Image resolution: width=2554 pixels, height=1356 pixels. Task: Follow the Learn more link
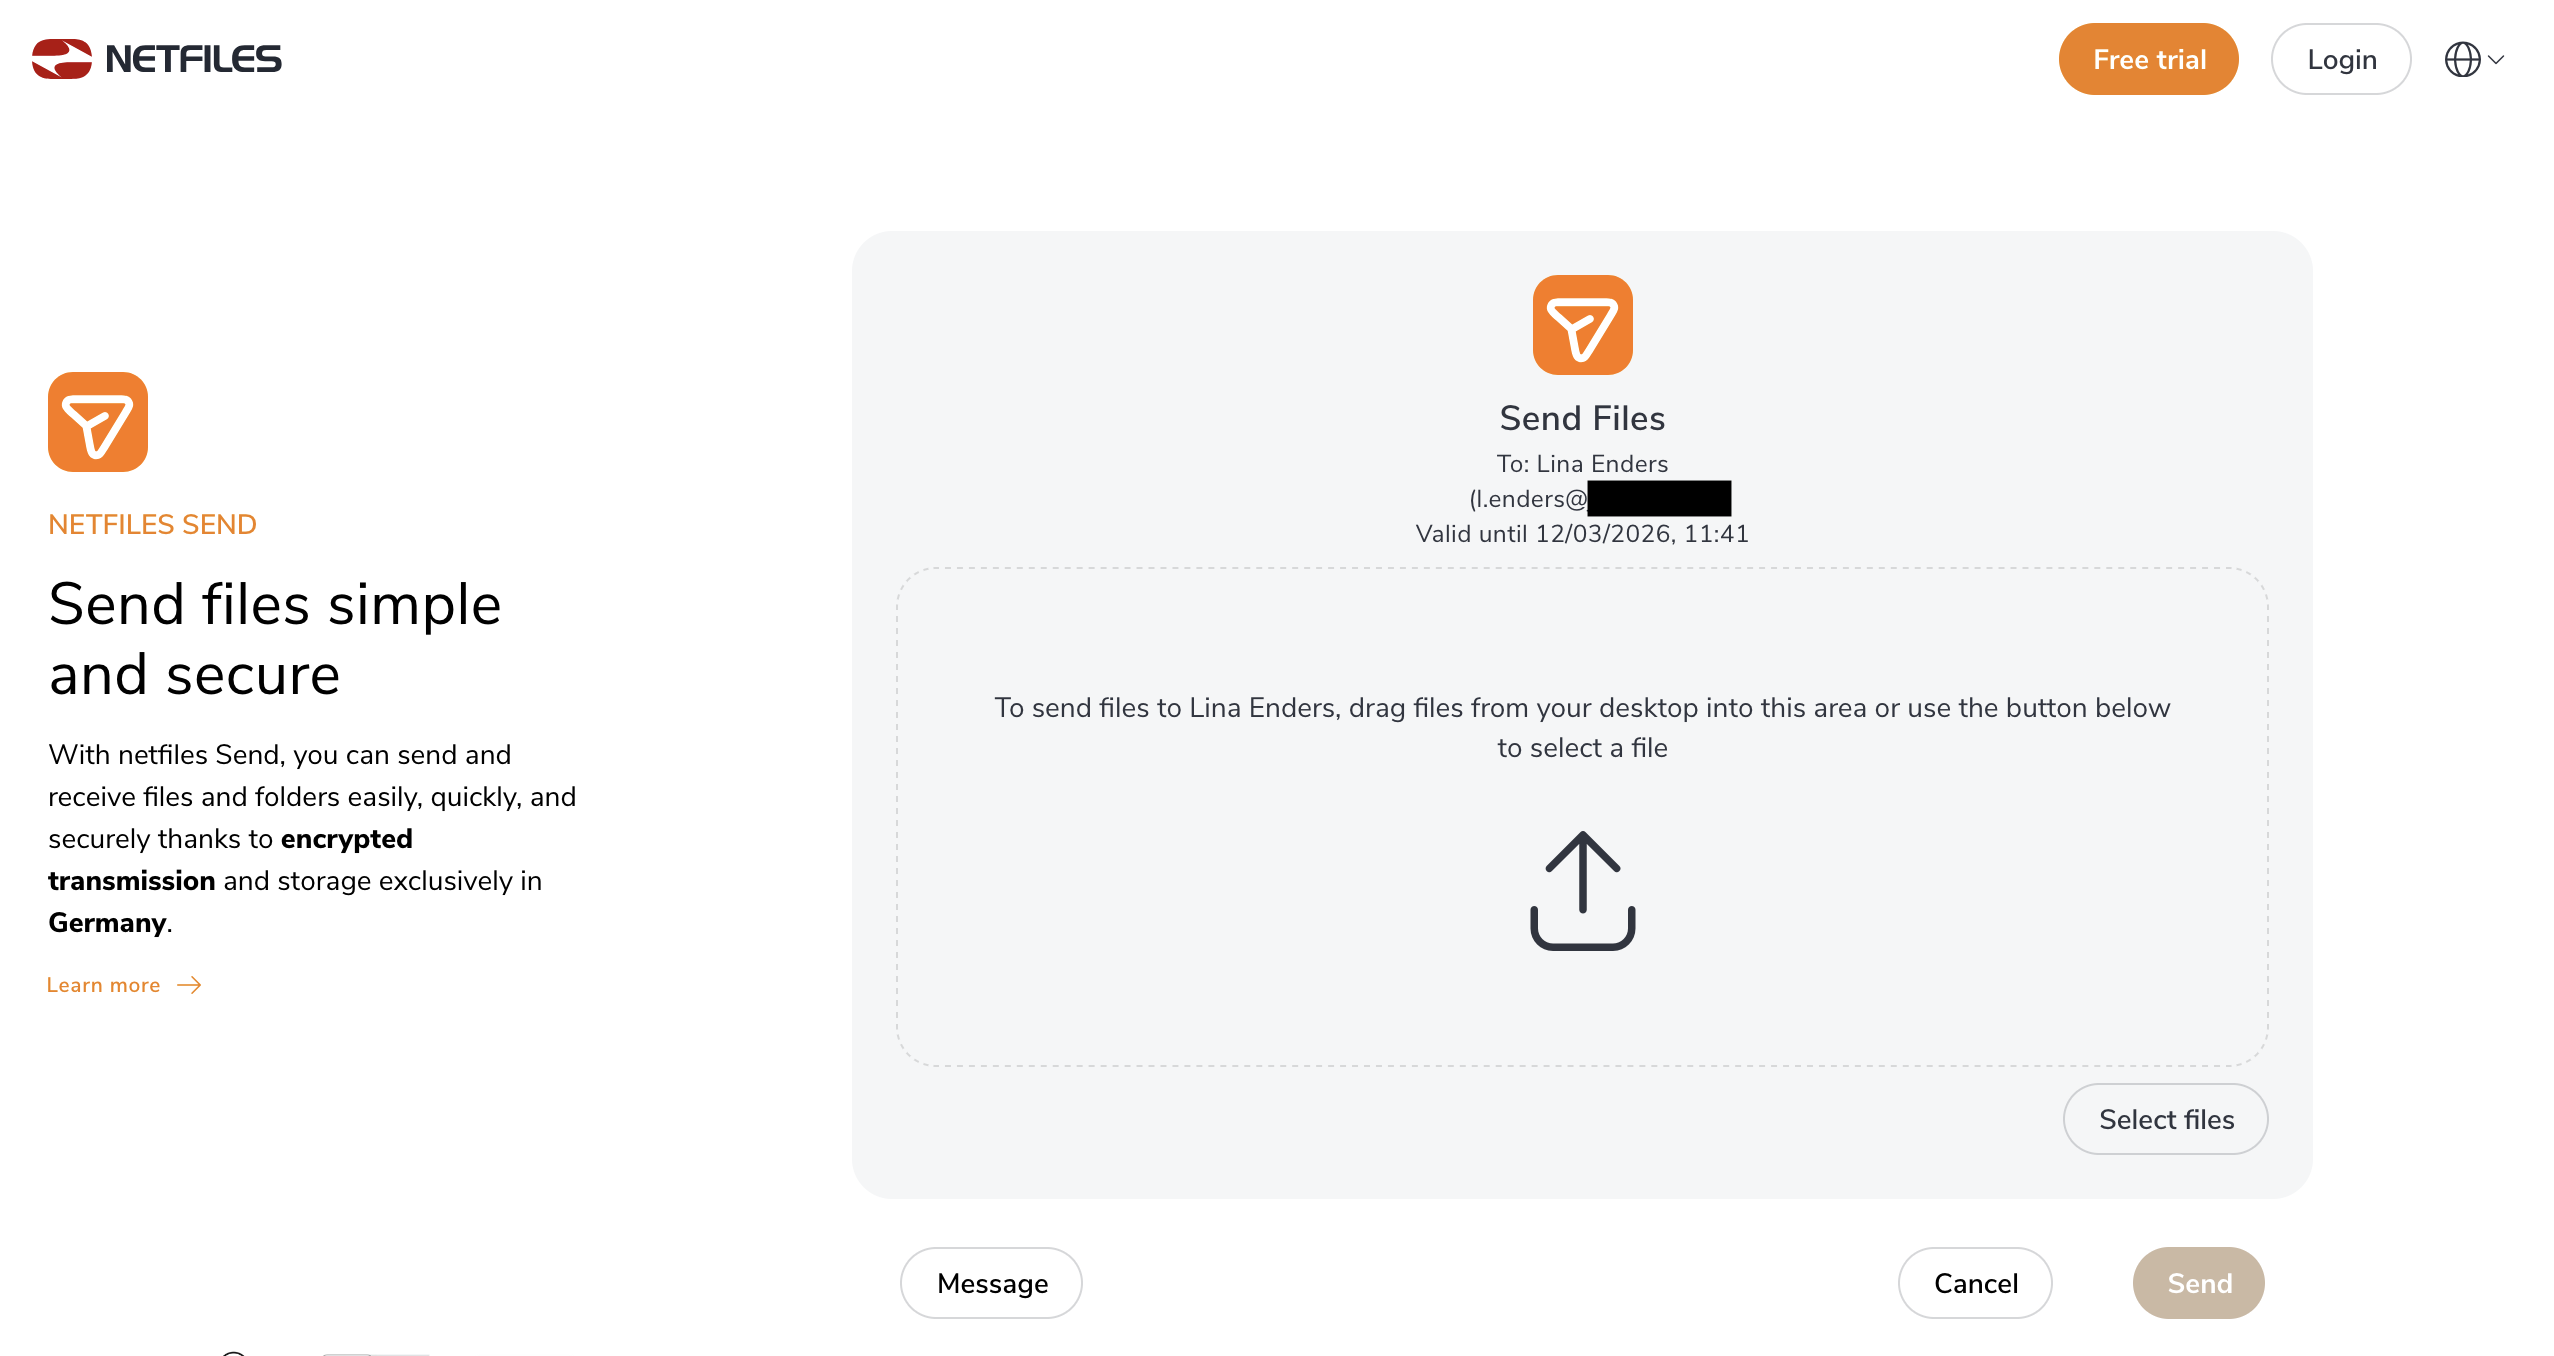pos(103,985)
